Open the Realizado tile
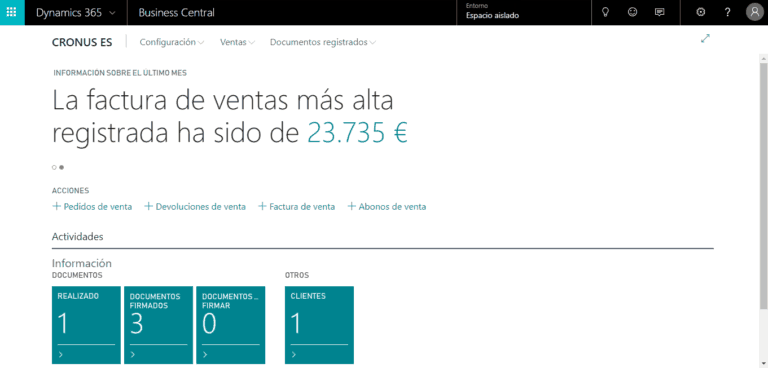This screenshot has width=768, height=368. (86, 325)
